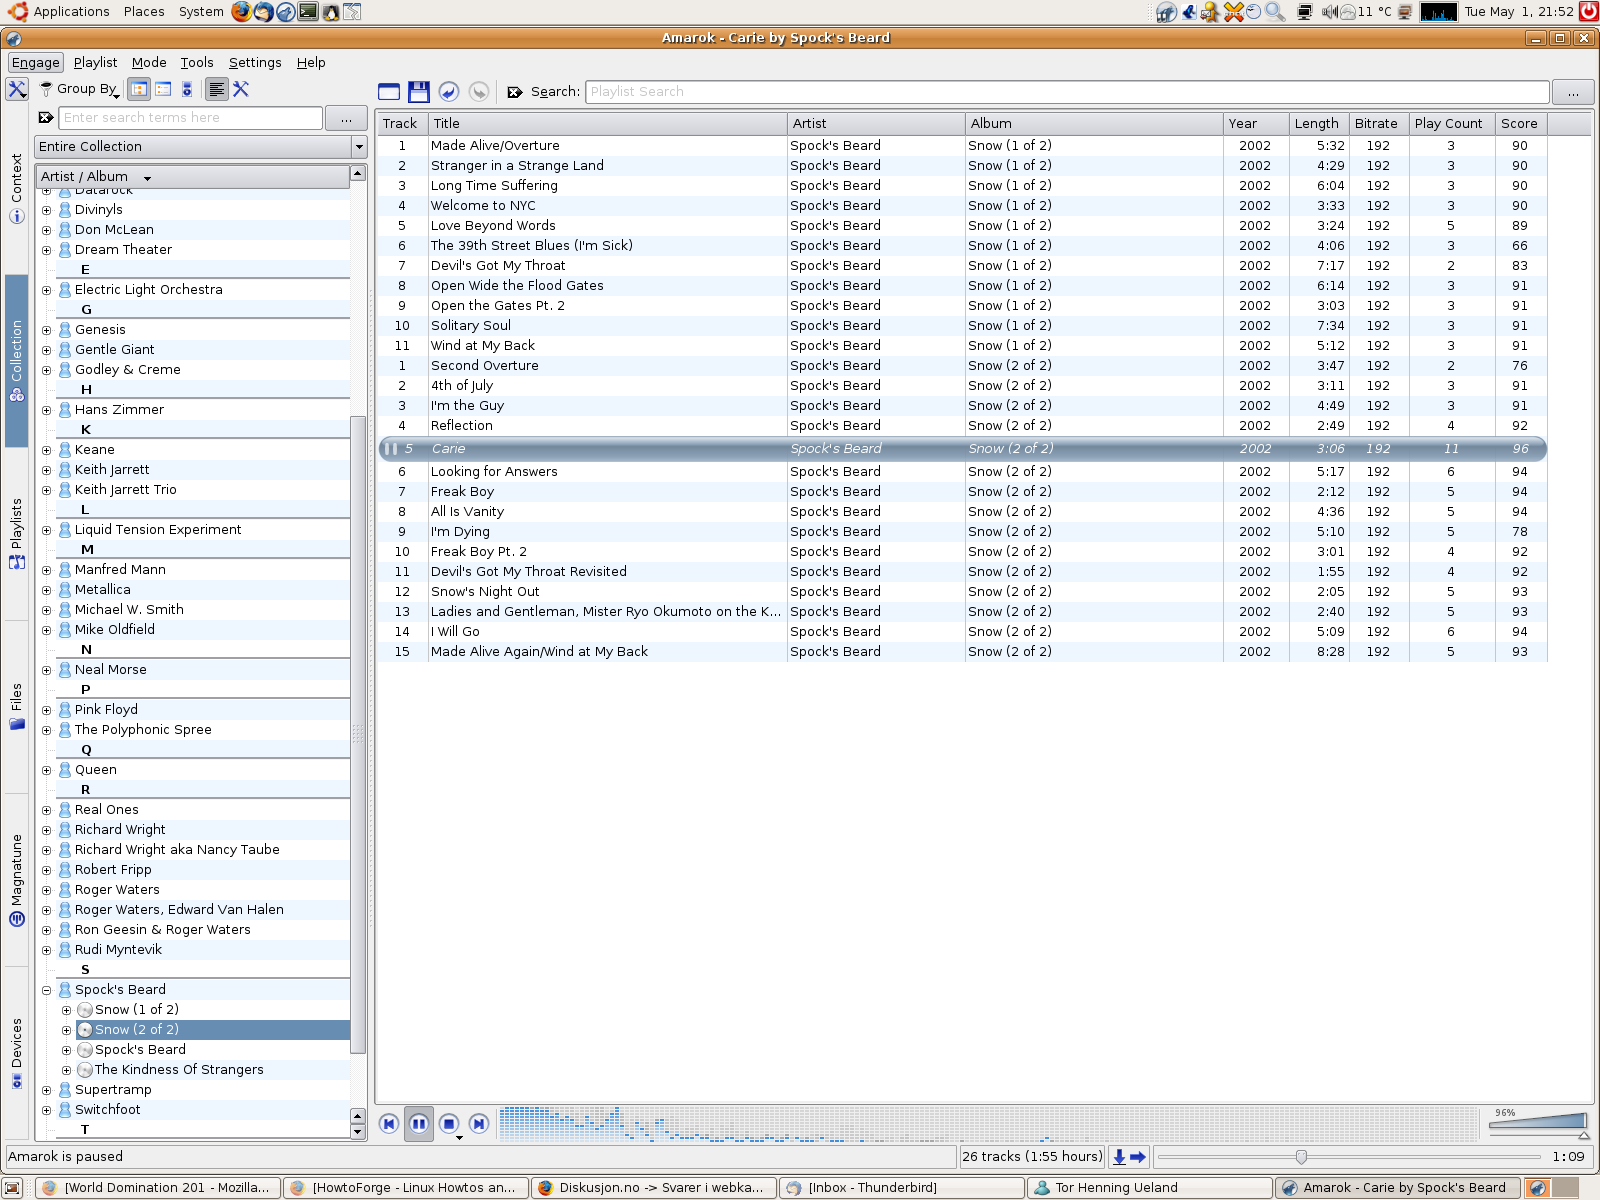1600x1200 pixels.
Task: Open the Engage menu
Action: point(36,62)
